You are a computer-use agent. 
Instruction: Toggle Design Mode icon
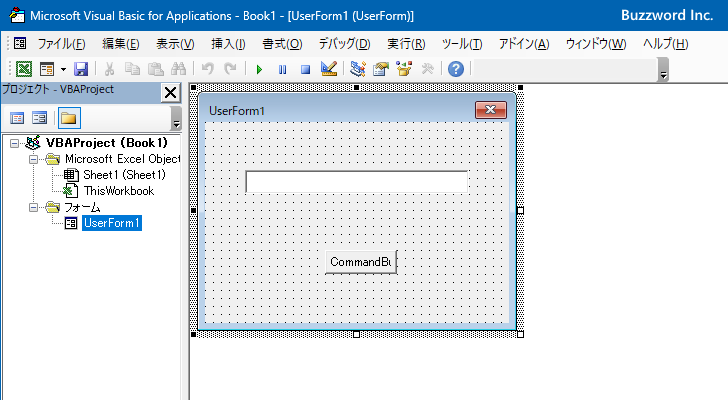pos(329,69)
